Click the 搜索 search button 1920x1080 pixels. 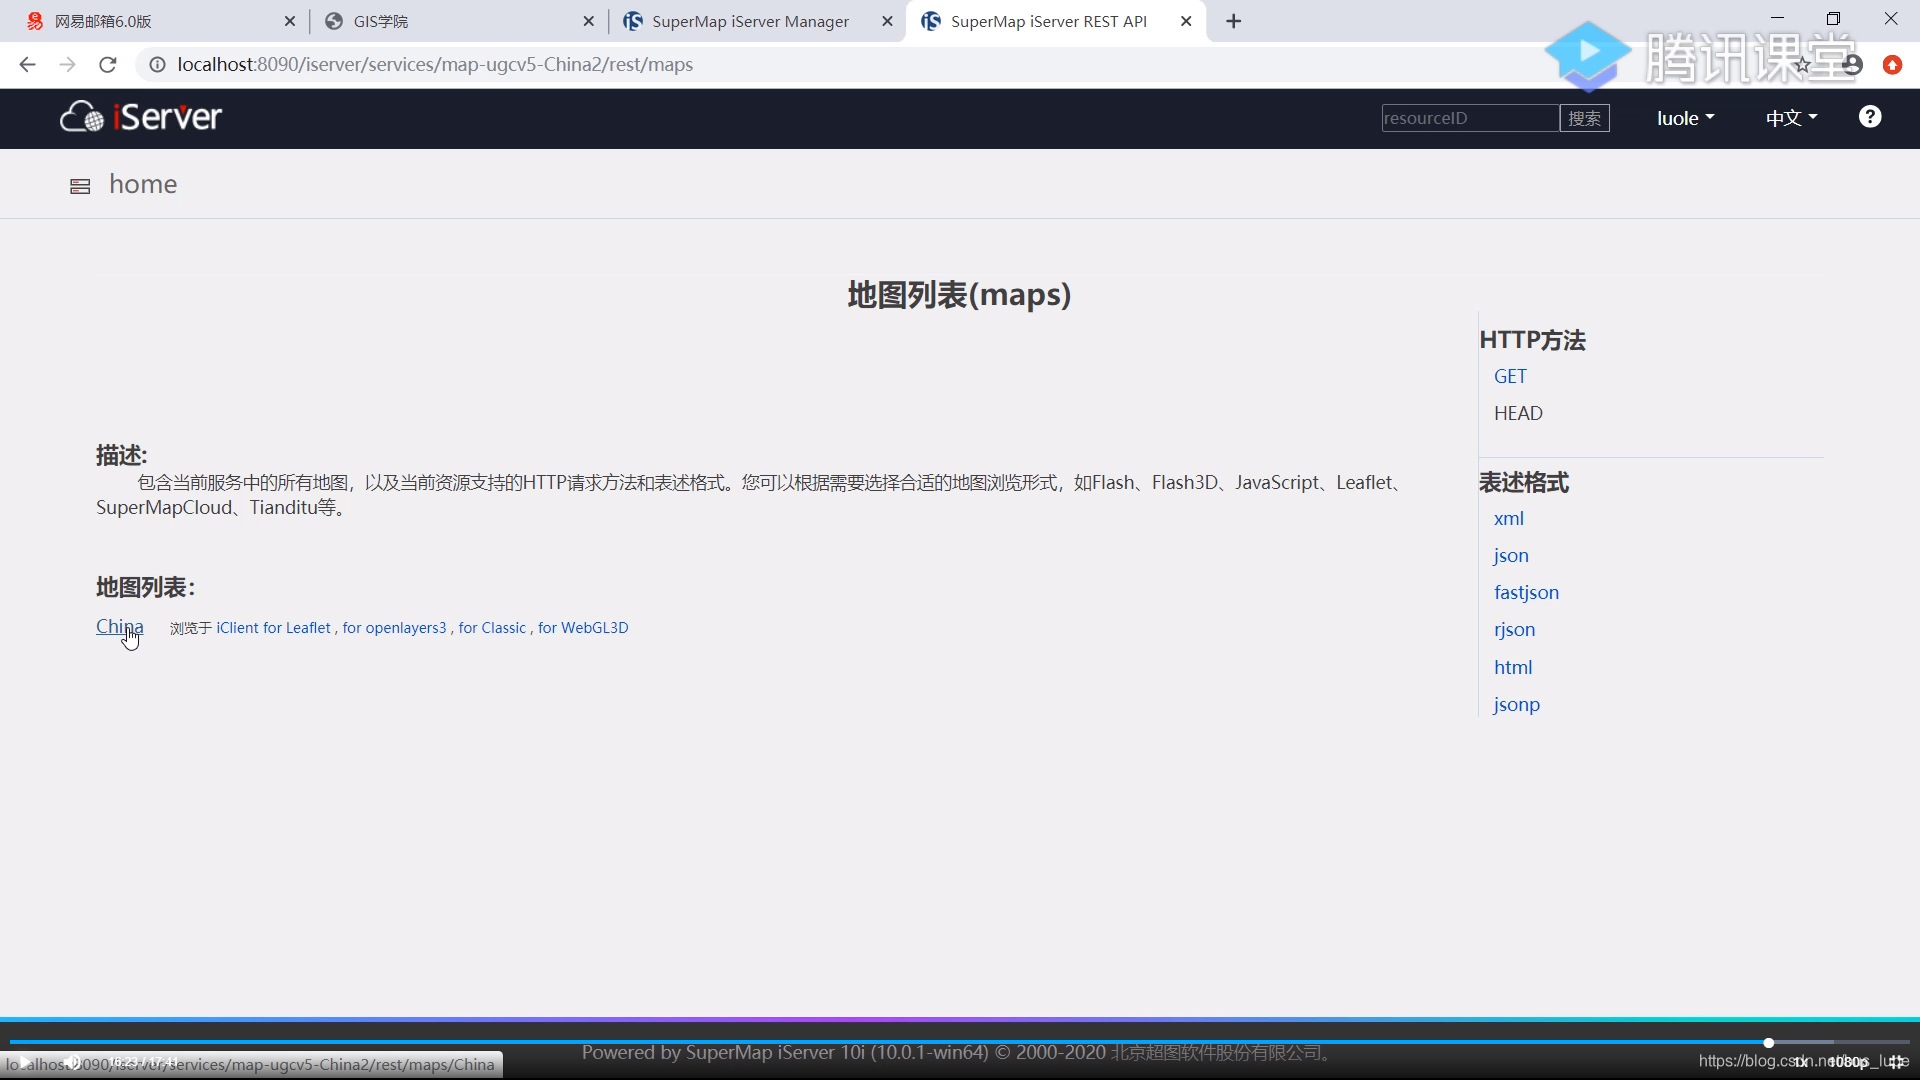pyautogui.click(x=1585, y=118)
